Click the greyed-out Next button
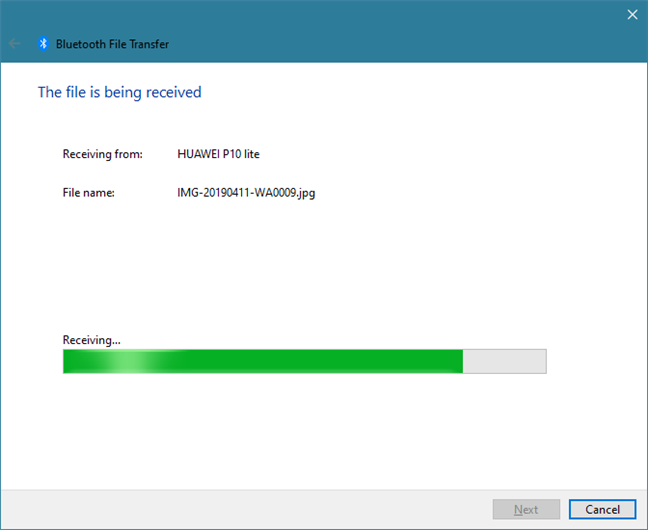The height and width of the screenshot is (530, 648). pyautogui.click(x=526, y=509)
